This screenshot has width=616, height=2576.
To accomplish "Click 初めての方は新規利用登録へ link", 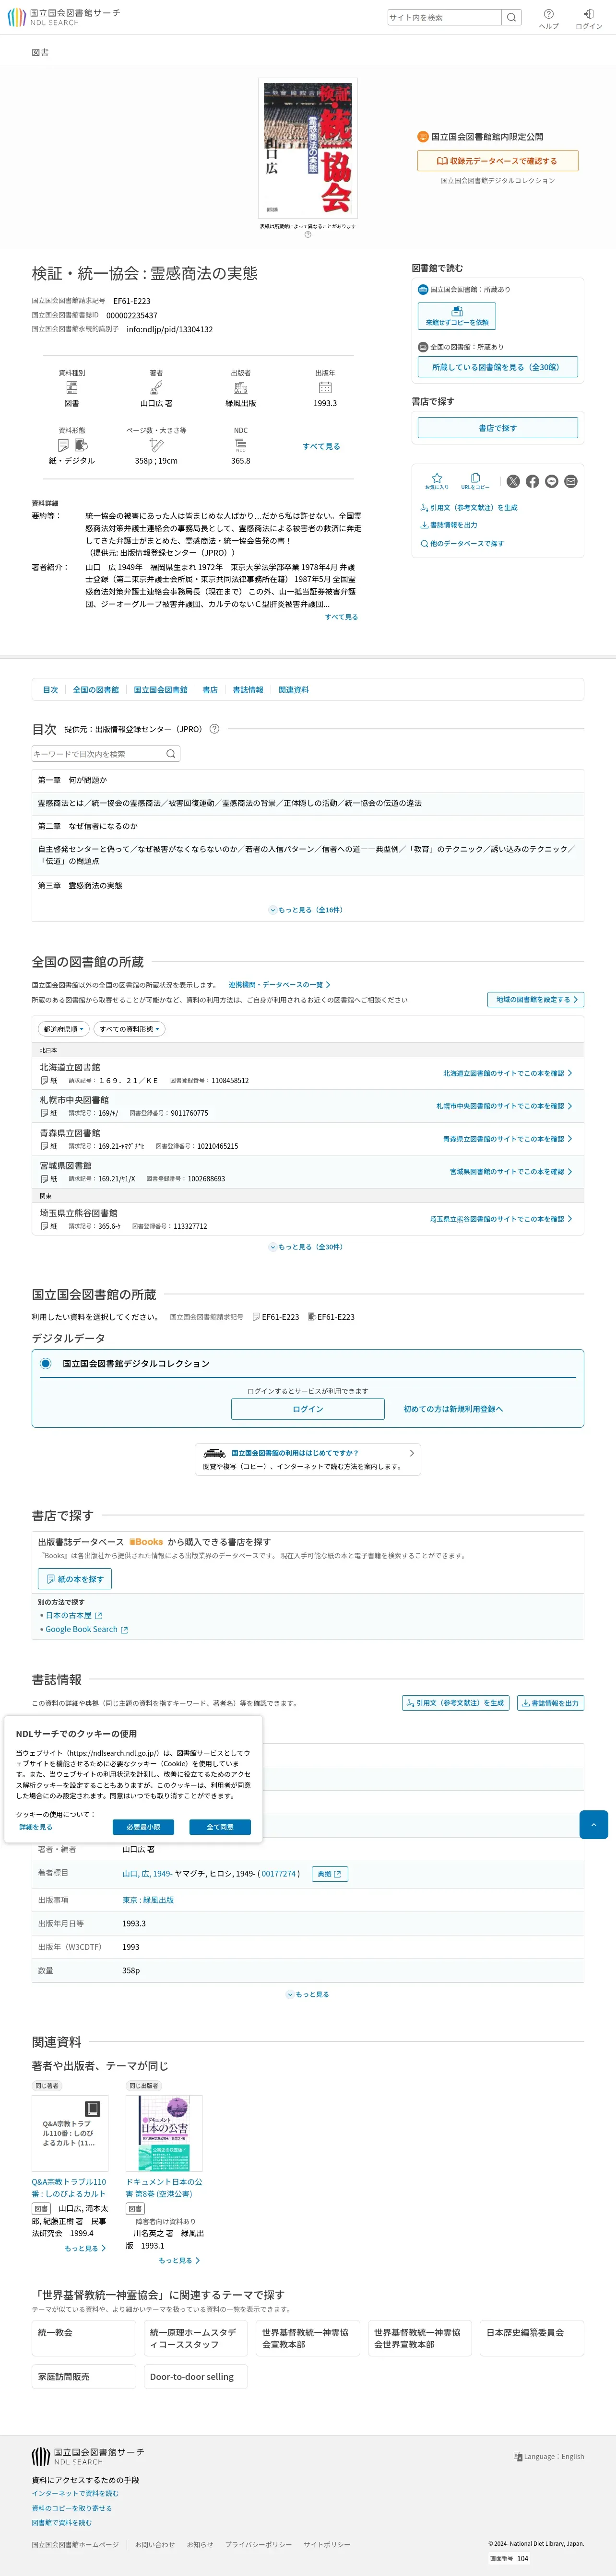I will [x=453, y=1408].
